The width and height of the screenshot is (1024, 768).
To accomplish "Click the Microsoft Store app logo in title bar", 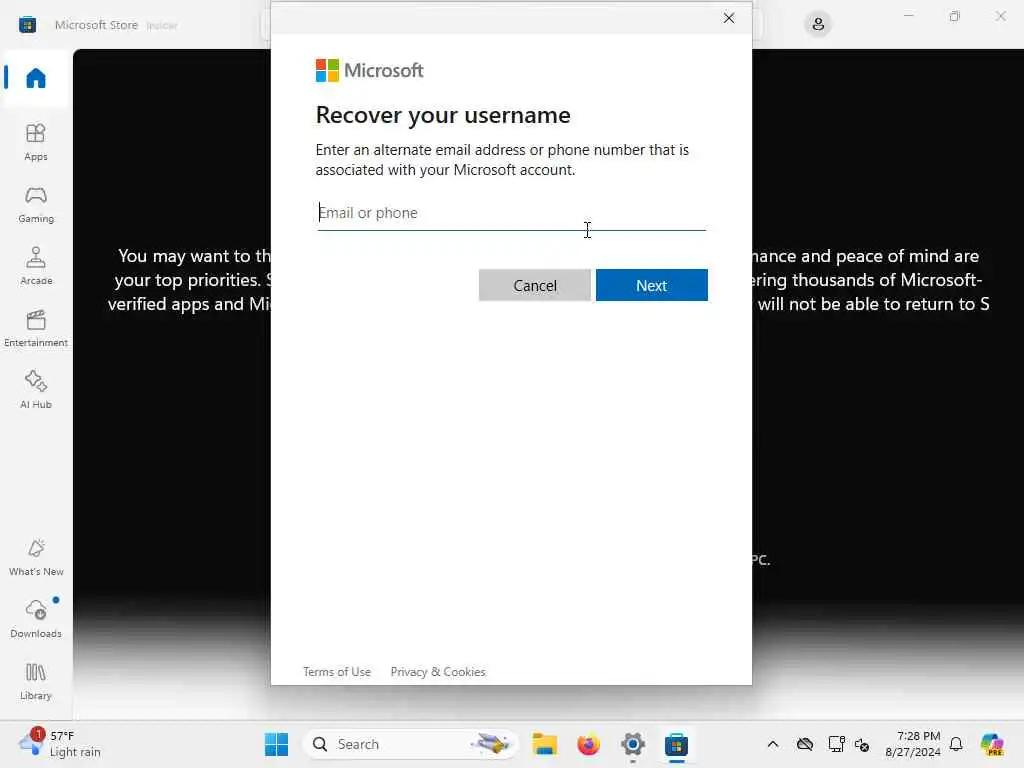I will click(x=27, y=25).
